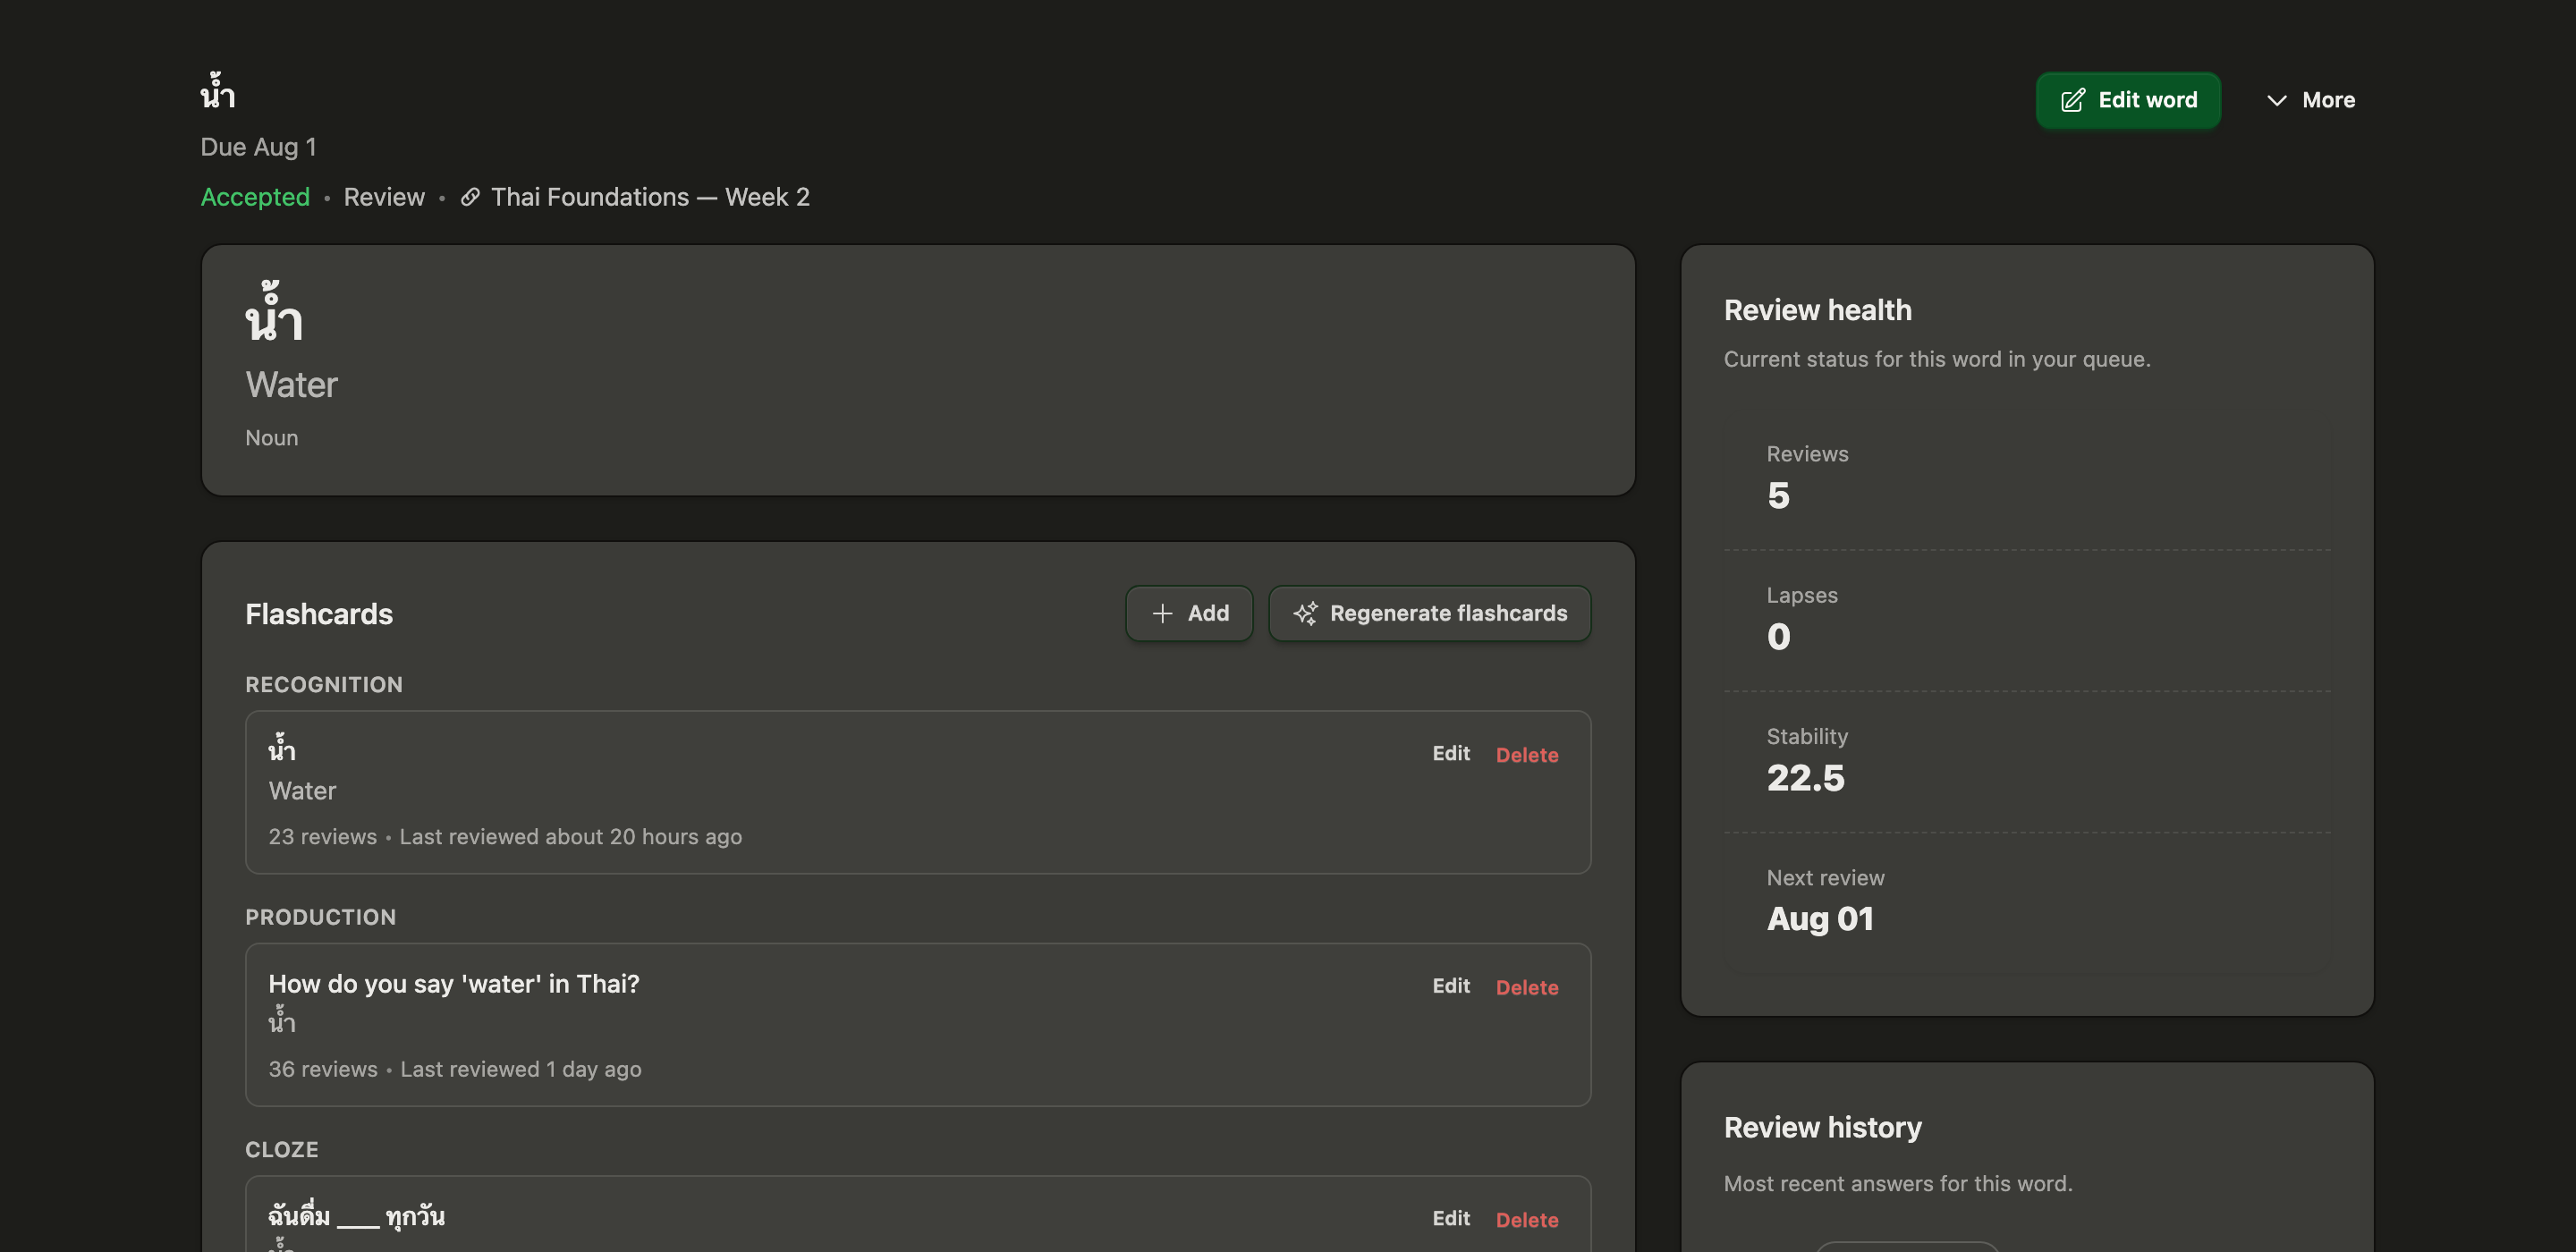The width and height of the screenshot is (2576, 1252).
Task: Click the Next review date Aug 01
Action: coord(1820,919)
